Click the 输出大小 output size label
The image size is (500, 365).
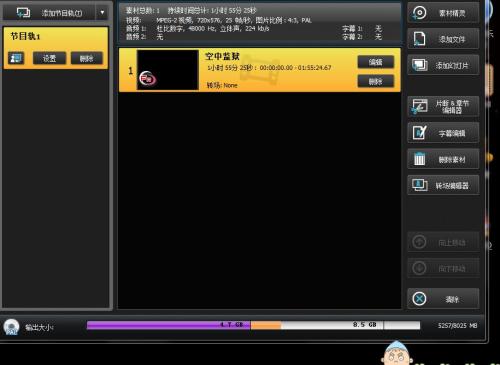[39, 327]
